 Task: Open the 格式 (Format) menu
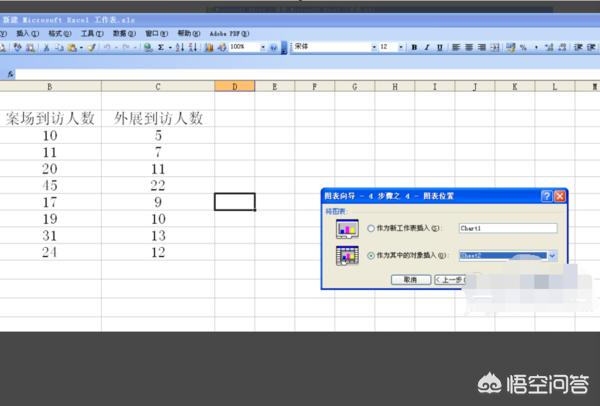pyautogui.click(x=57, y=33)
